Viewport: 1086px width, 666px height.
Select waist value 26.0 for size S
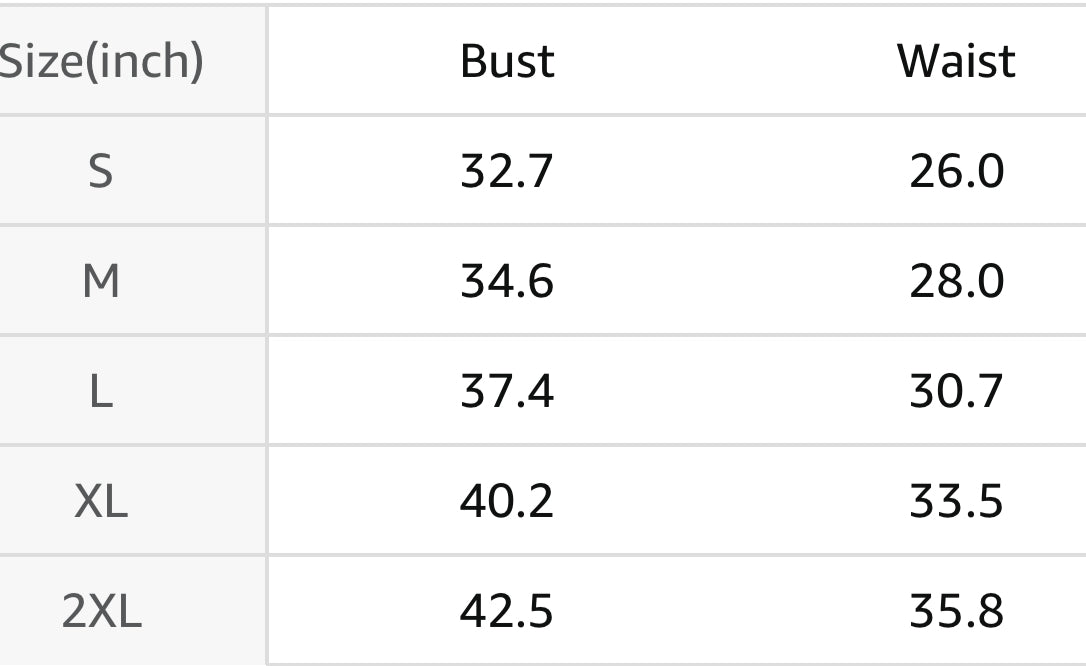[956, 171]
